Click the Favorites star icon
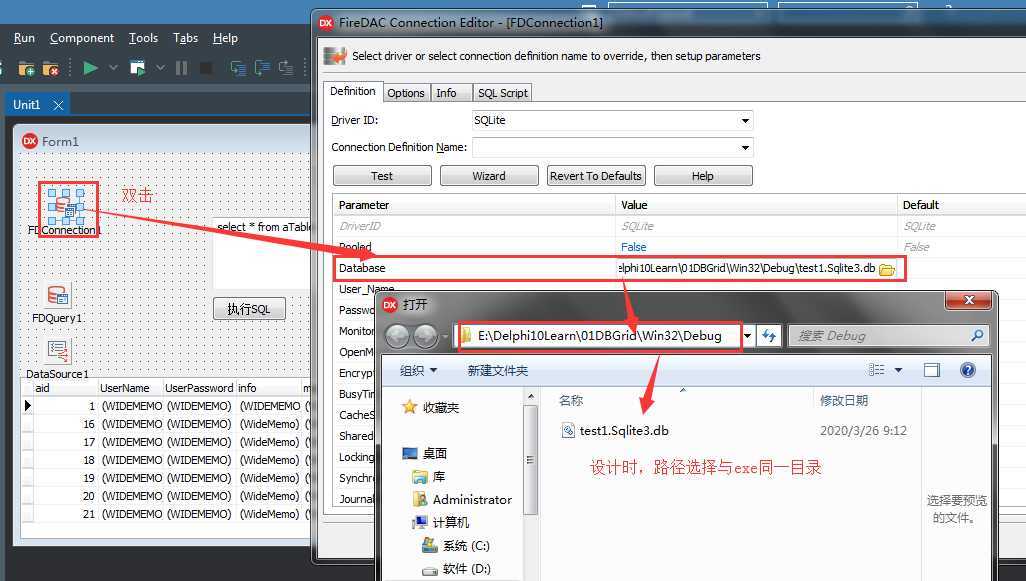This screenshot has height=581, width=1026. point(410,408)
